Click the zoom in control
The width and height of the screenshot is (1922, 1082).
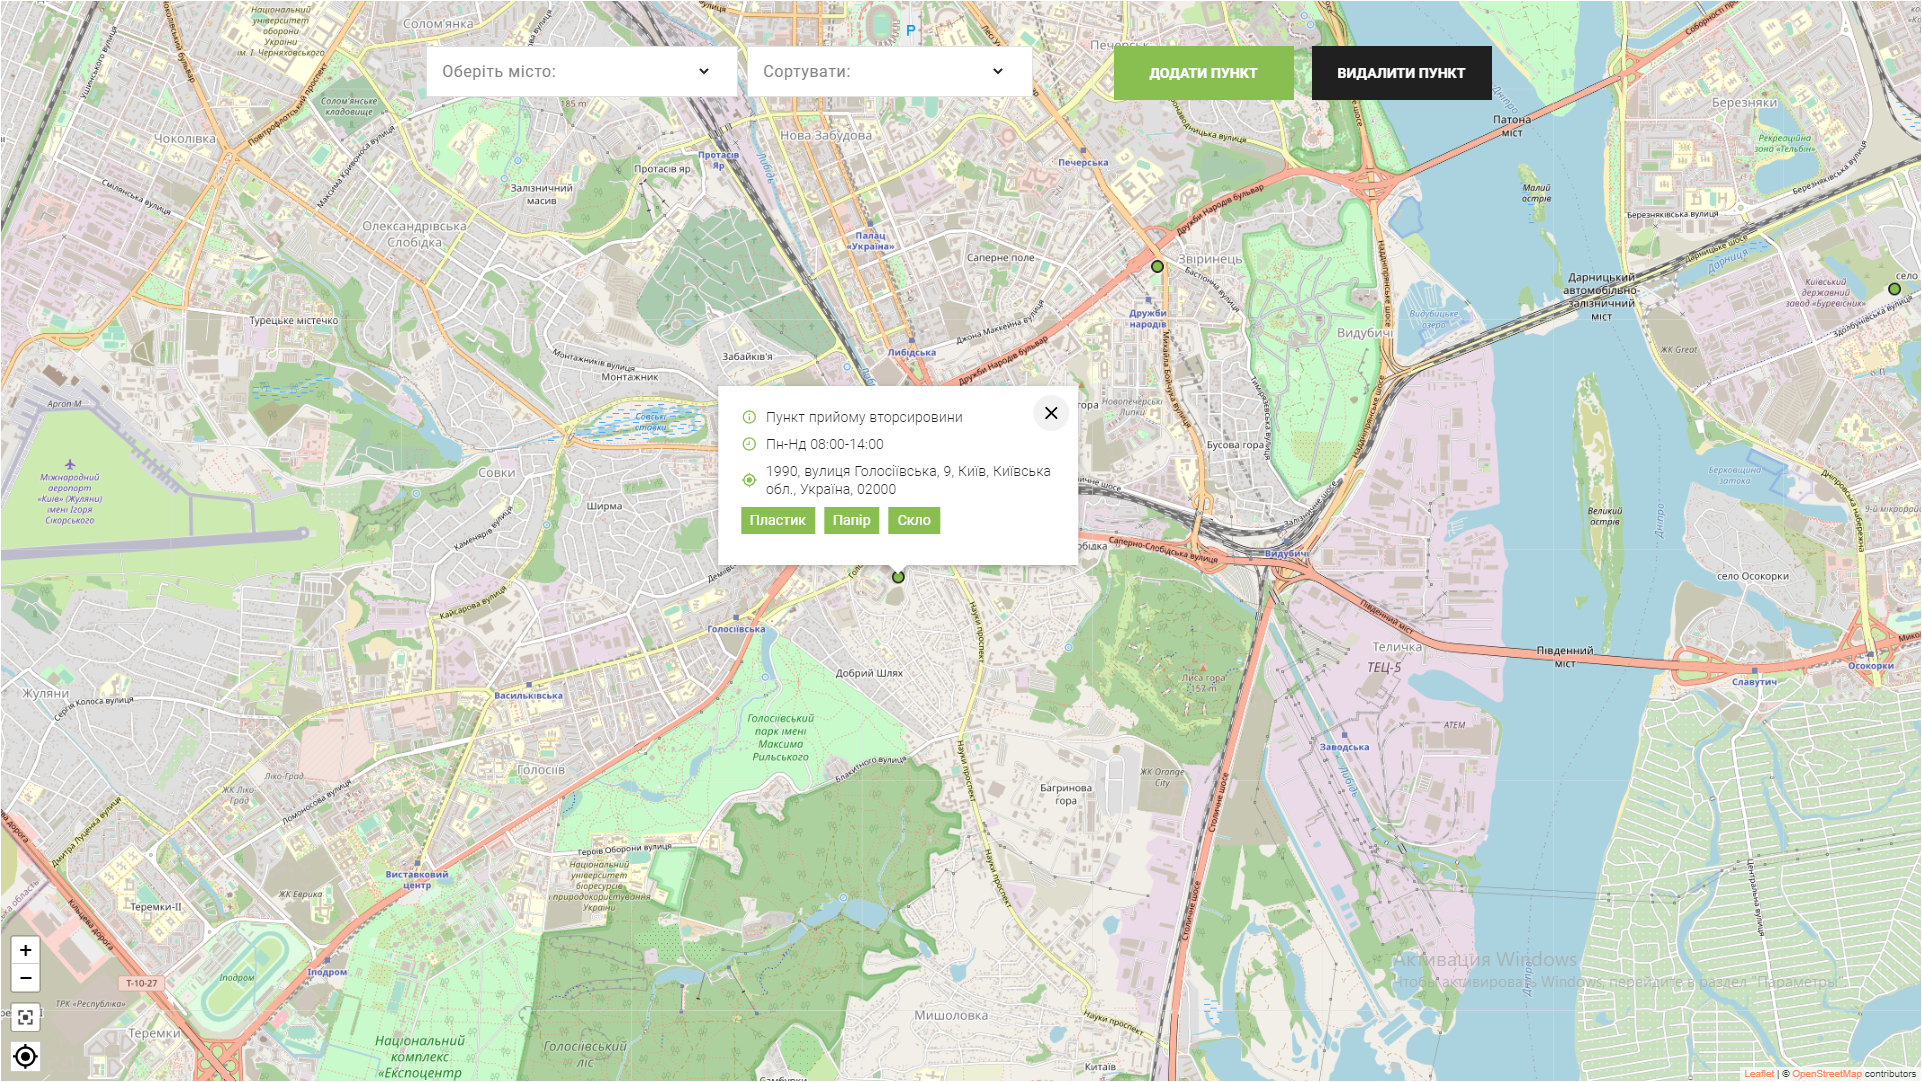pos(24,950)
